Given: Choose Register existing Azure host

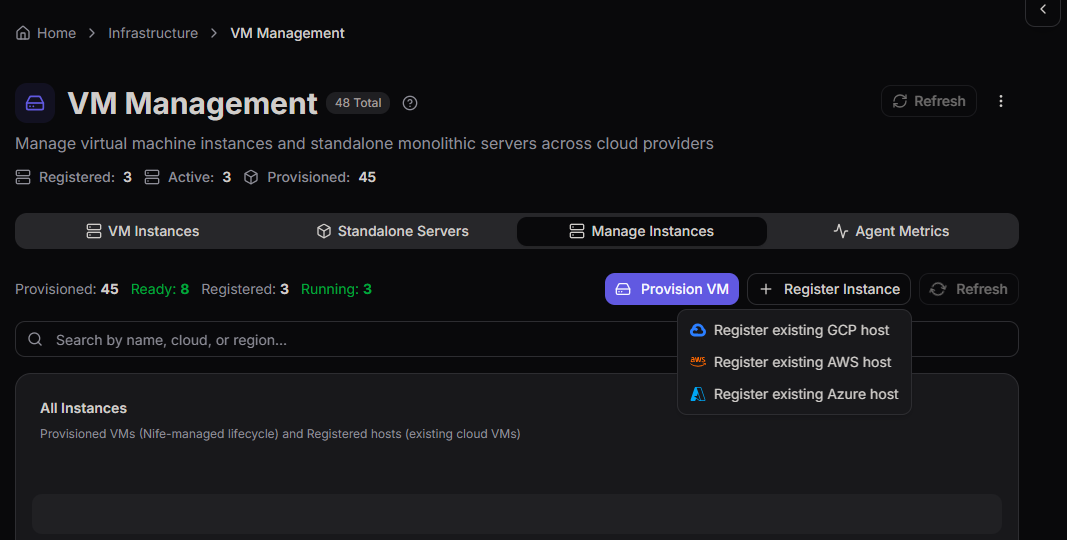Looking at the screenshot, I should [x=794, y=394].
